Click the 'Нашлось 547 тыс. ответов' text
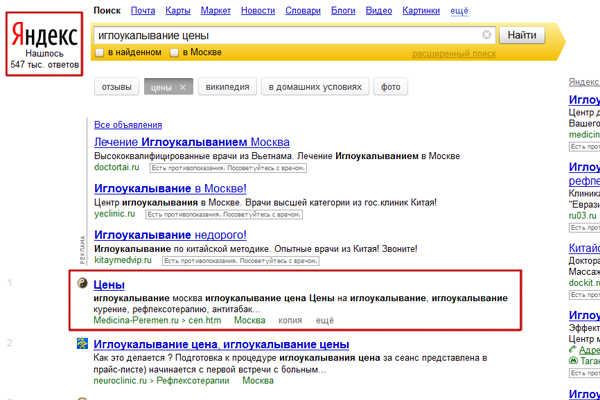Image resolution: width=600 pixels, height=400 pixels. coord(44,59)
